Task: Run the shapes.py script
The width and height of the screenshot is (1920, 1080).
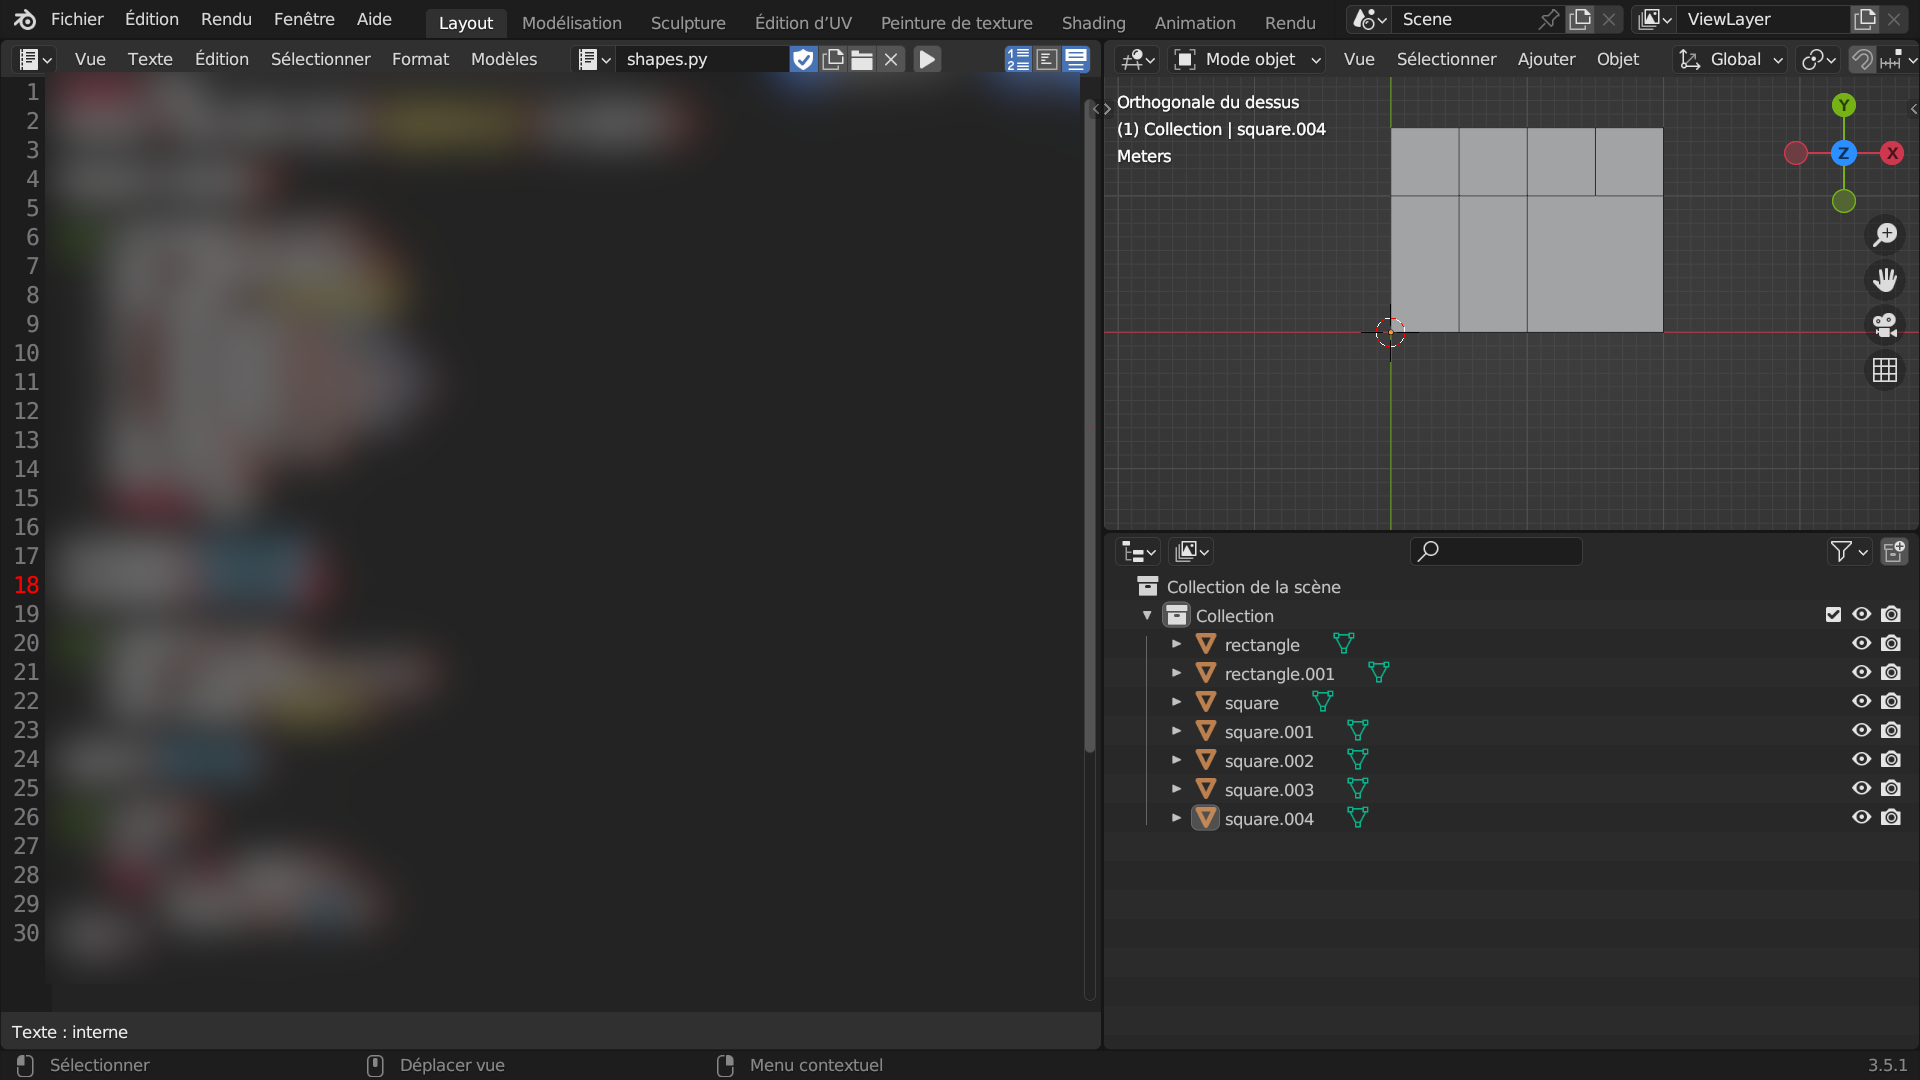Action: coord(927,59)
